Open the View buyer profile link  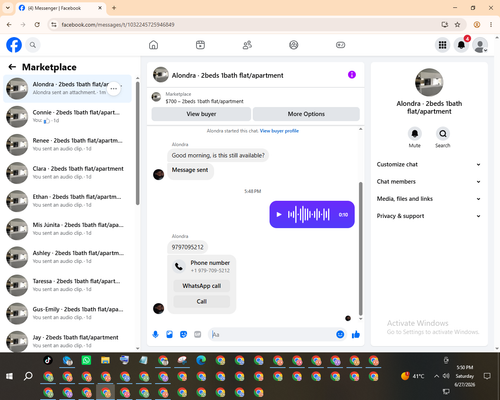pos(279,131)
